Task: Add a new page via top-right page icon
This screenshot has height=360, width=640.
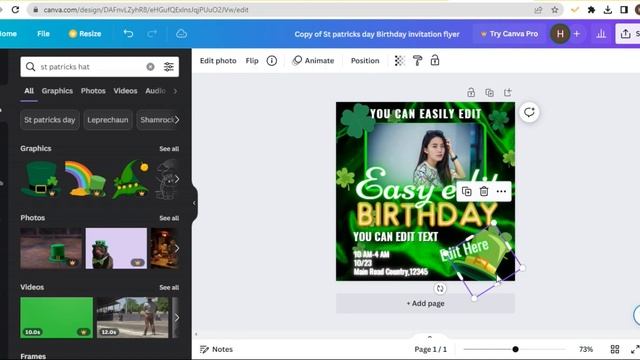Action: point(507,92)
